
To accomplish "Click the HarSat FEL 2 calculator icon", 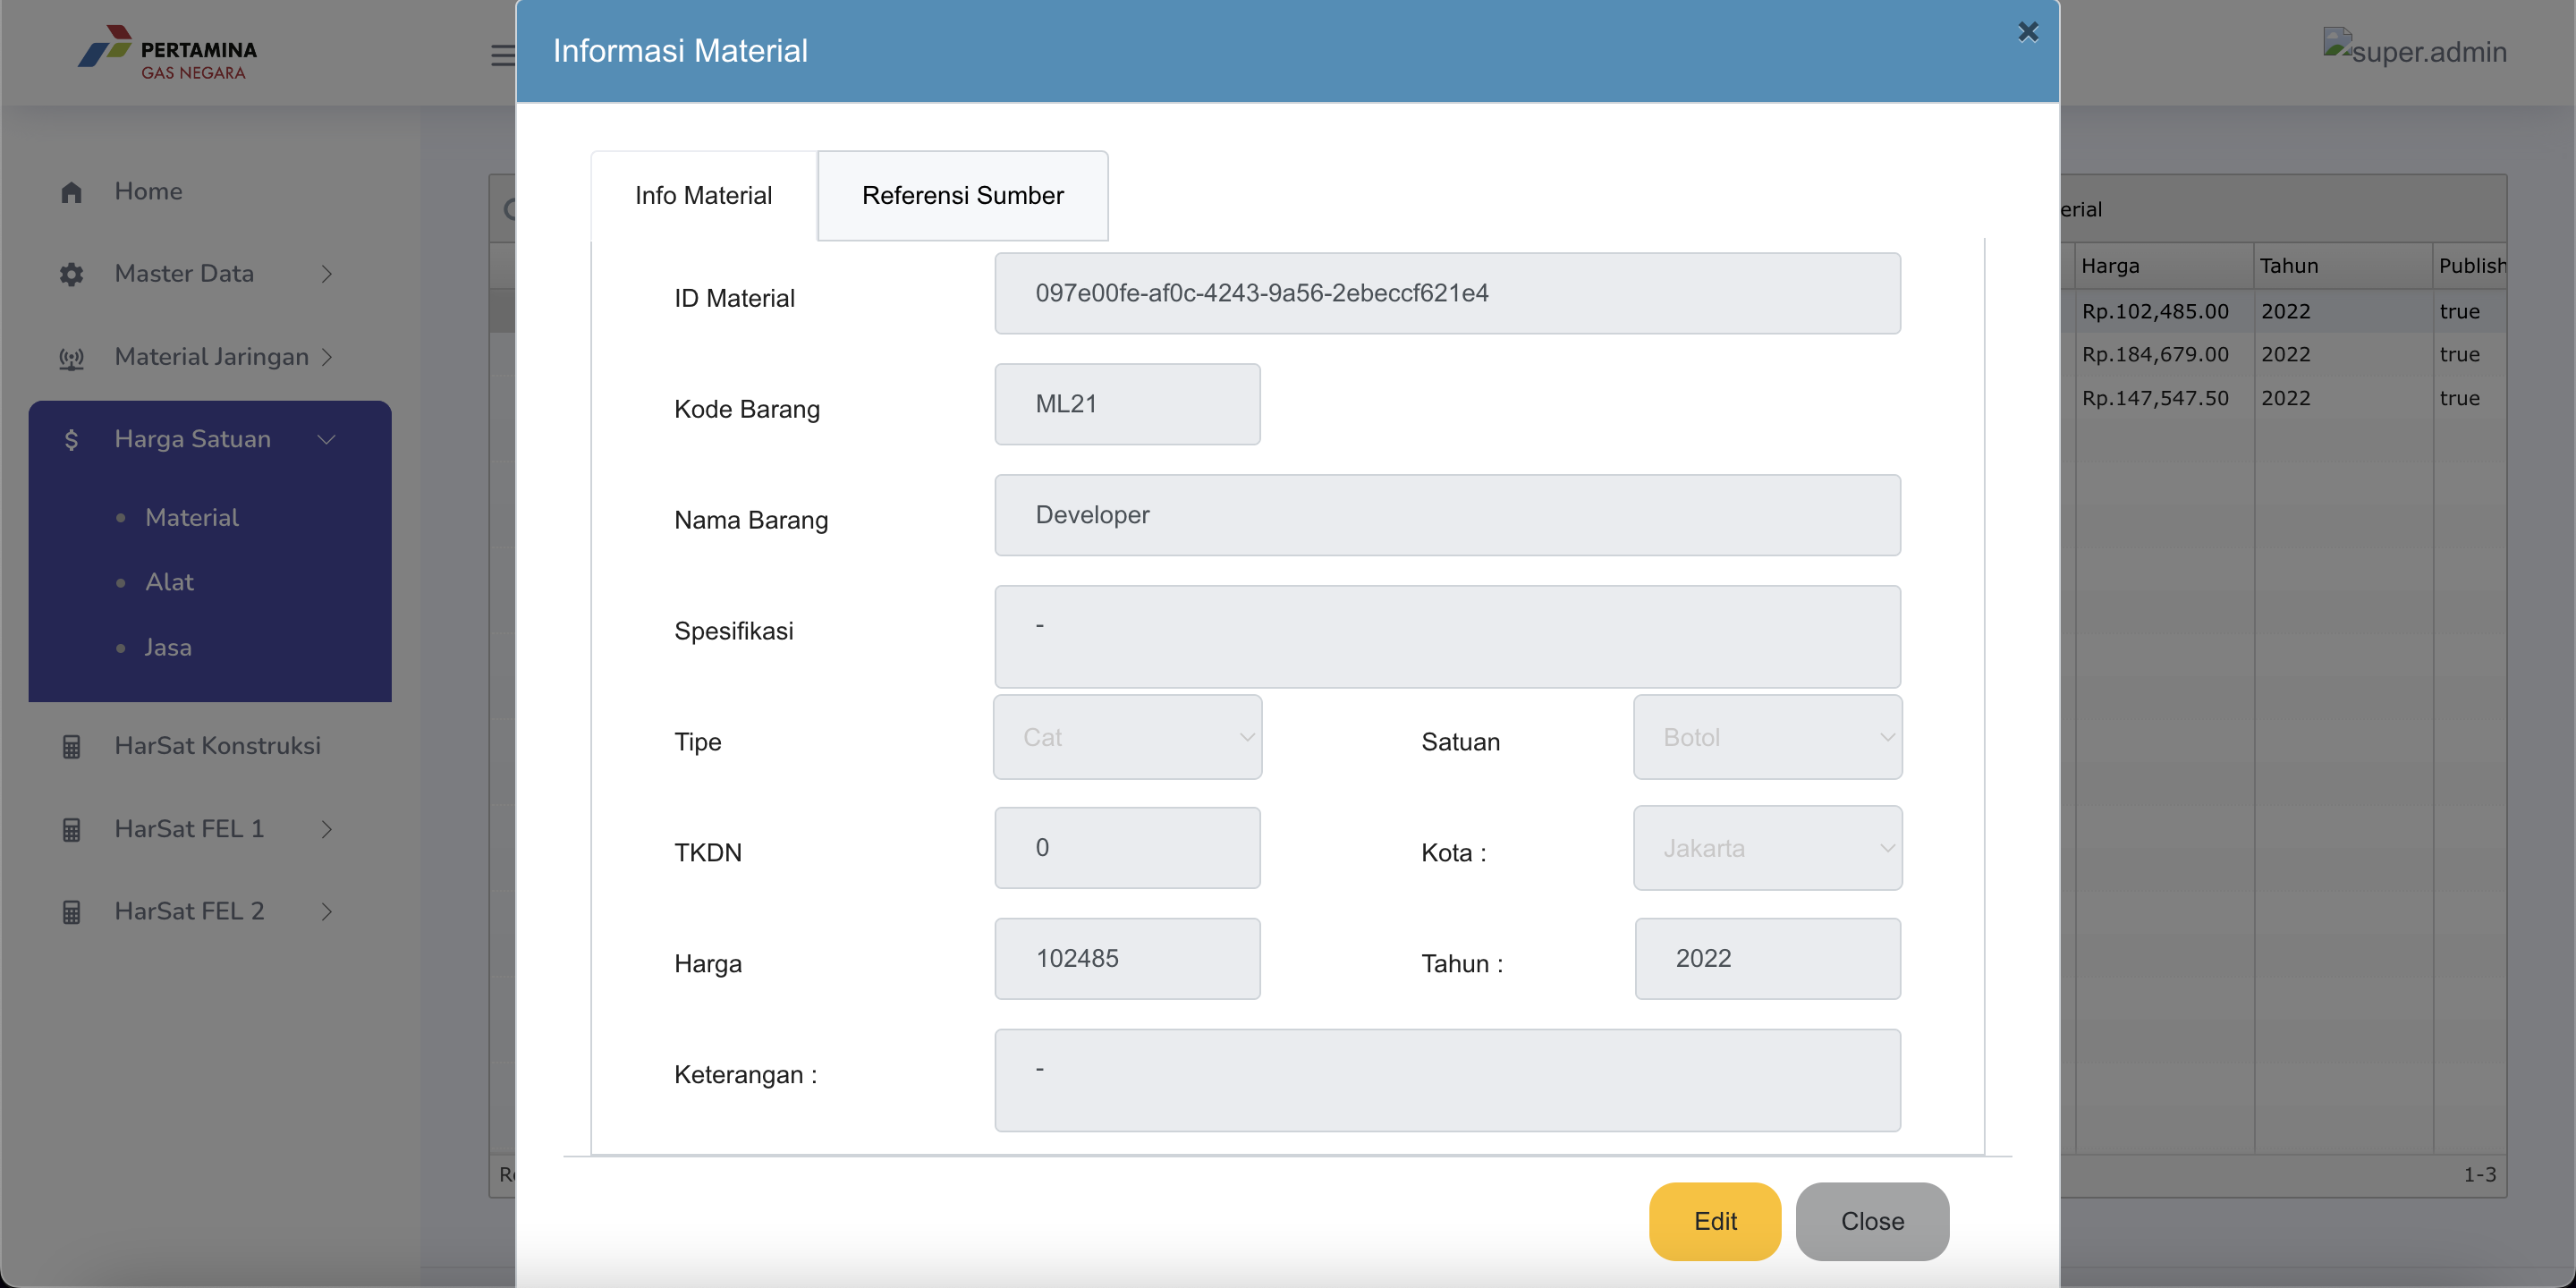I will click(x=71, y=912).
